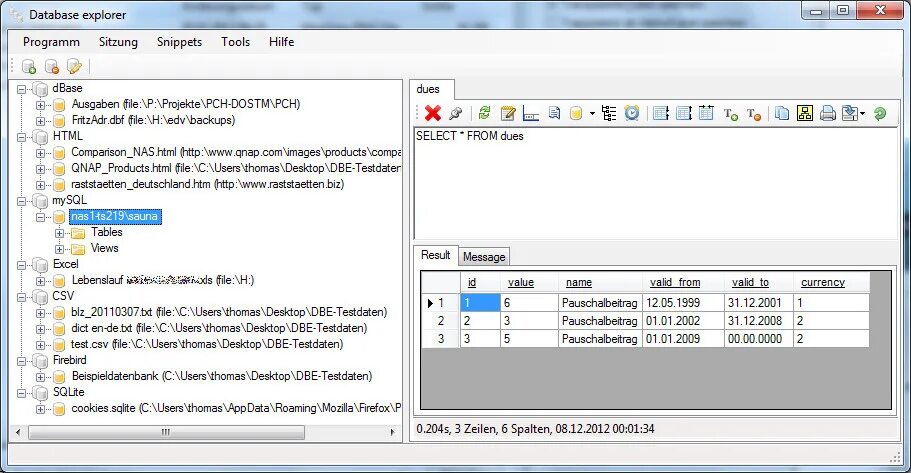Click the printer icon in query toolbar

[828, 113]
